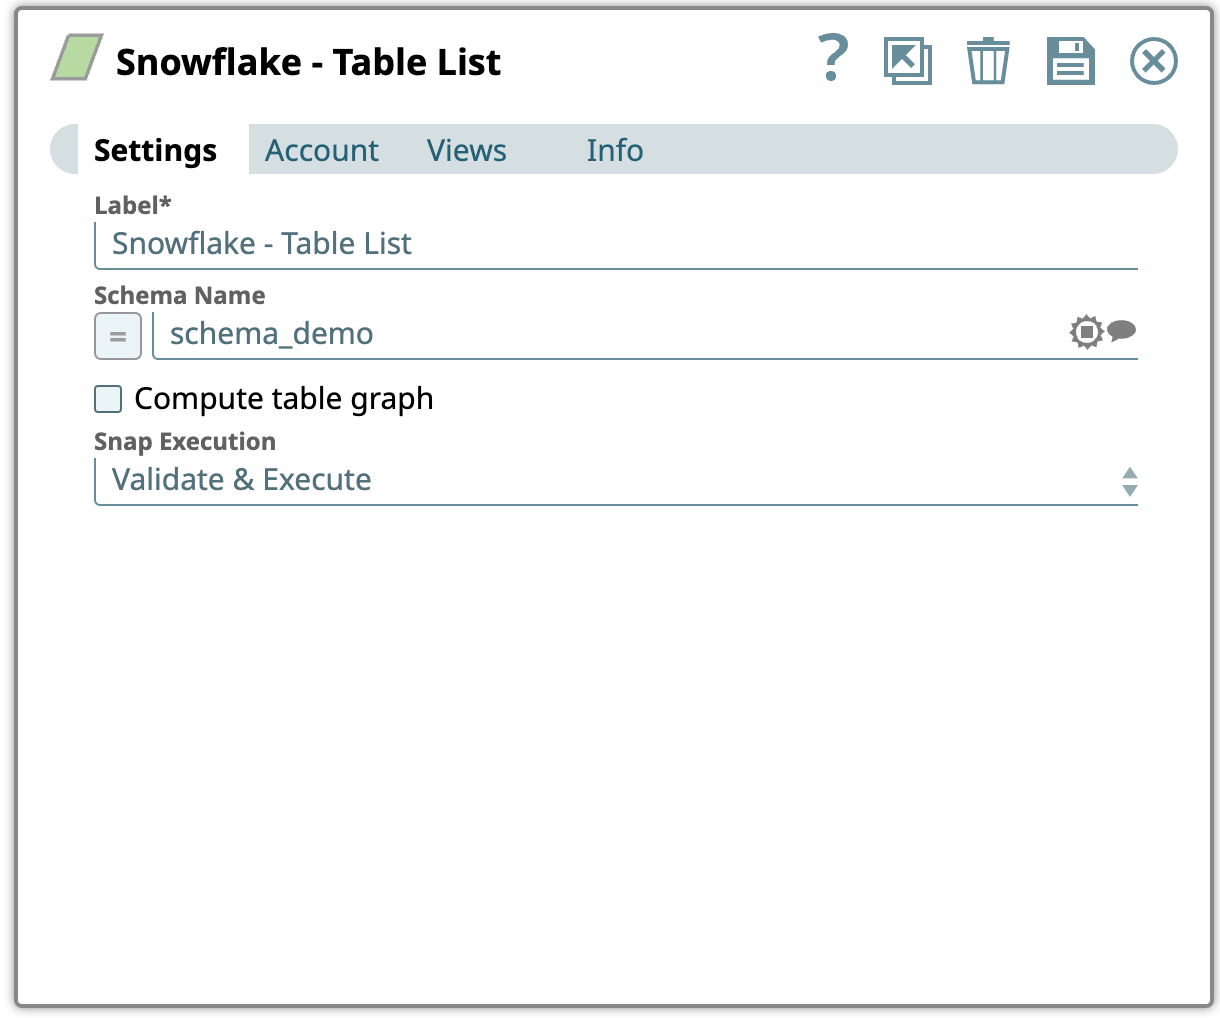Switch to the Account tab

point(321,150)
